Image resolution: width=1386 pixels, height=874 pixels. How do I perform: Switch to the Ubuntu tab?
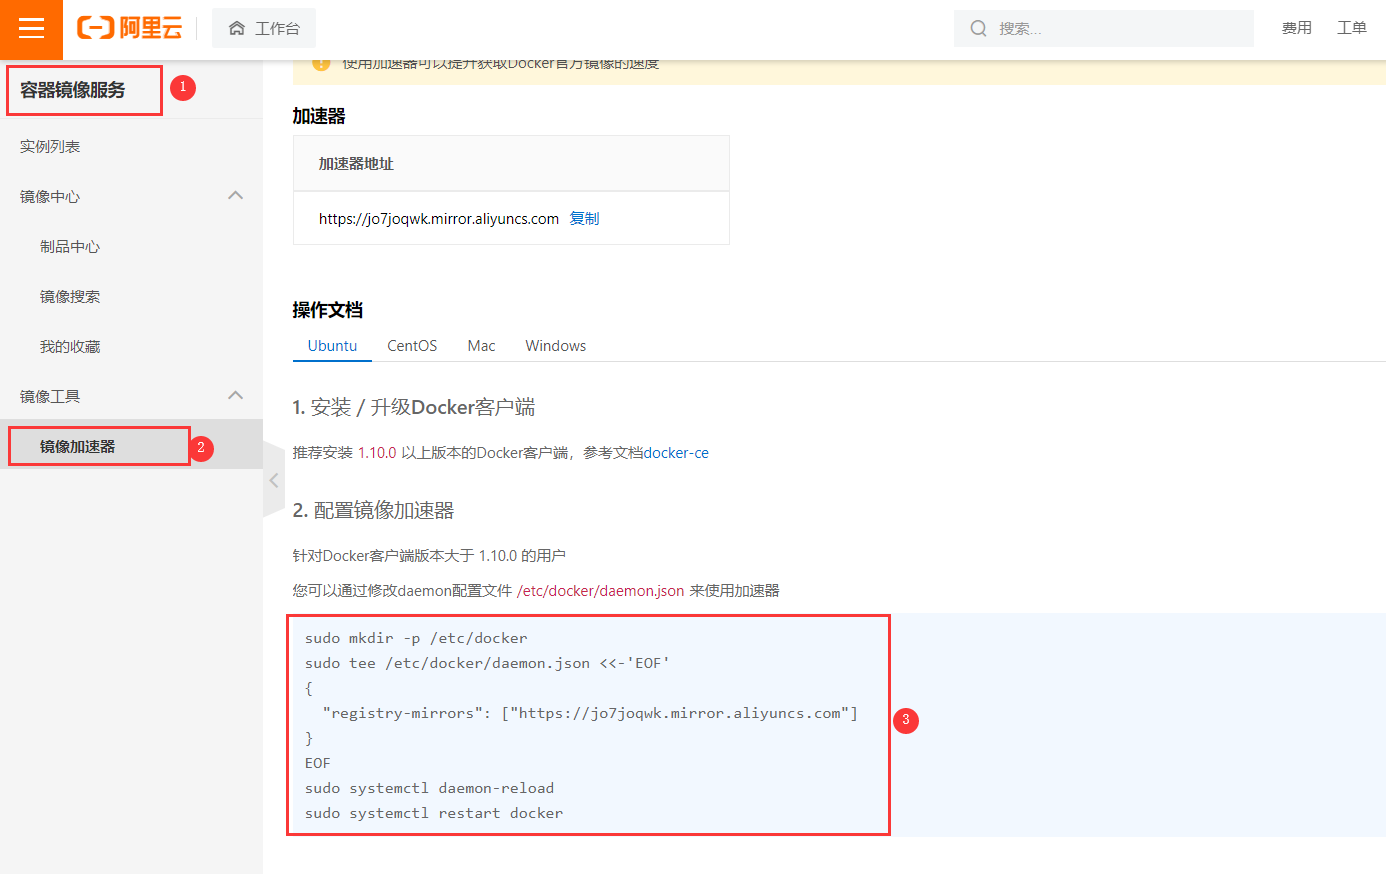(332, 345)
